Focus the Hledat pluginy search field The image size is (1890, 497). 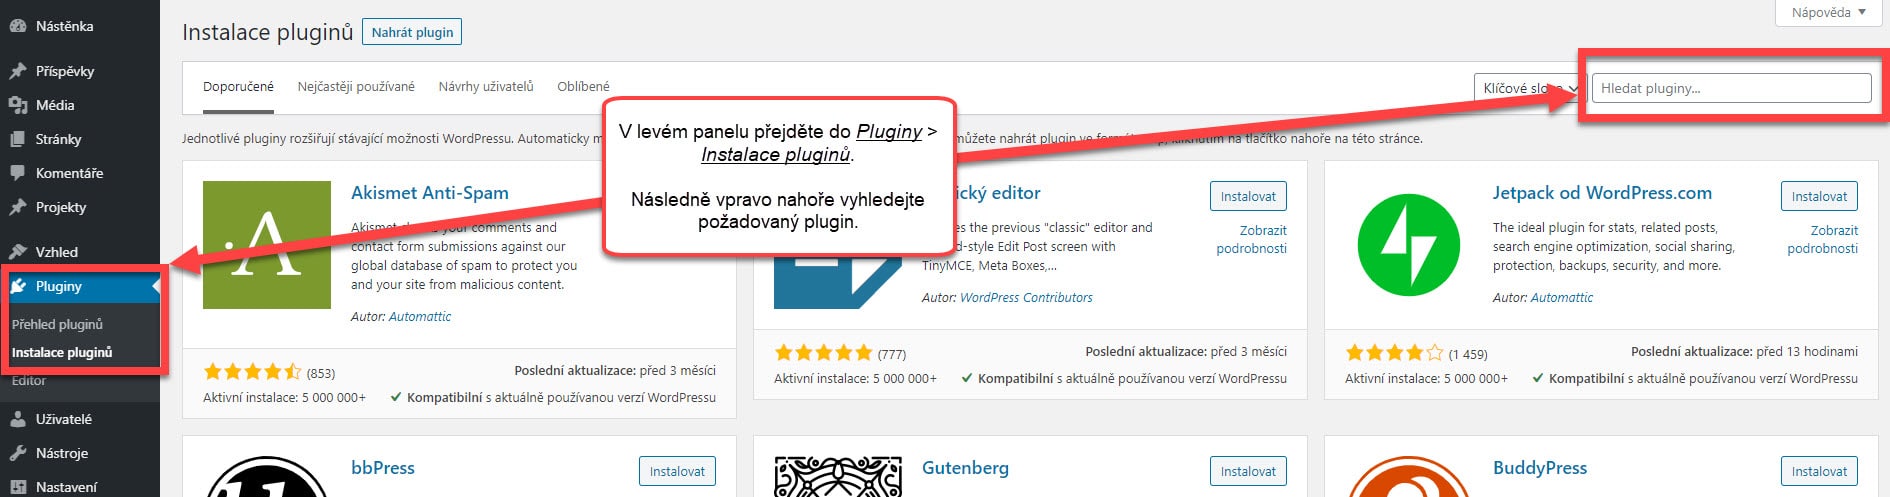point(1731,88)
